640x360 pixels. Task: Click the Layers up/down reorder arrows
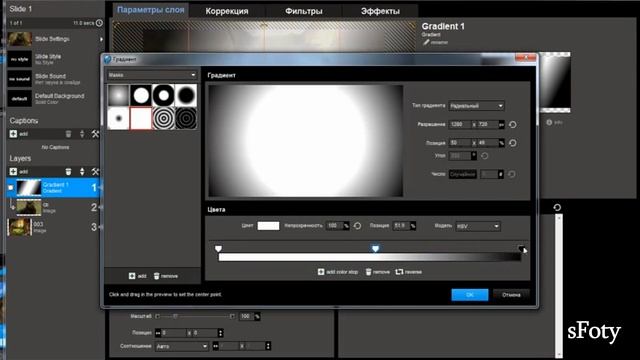pyautogui.click(x=82, y=171)
